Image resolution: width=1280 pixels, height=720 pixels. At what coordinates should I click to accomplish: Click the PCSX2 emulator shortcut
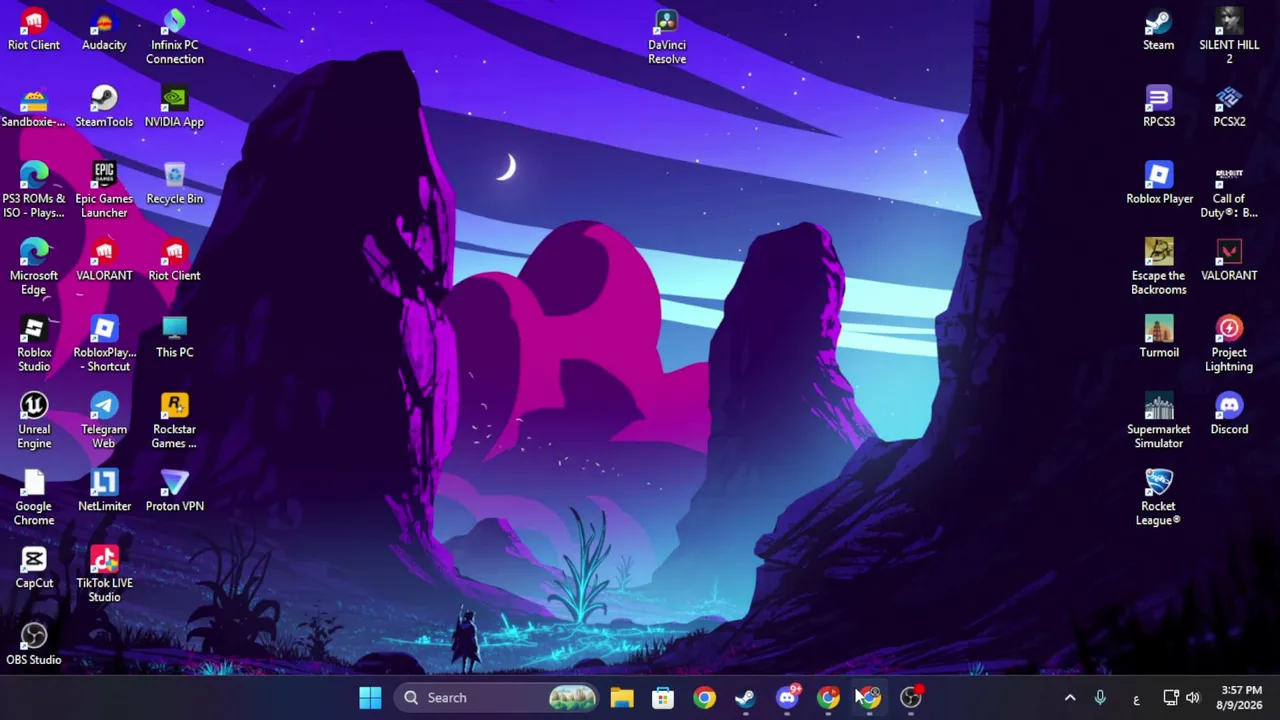point(1229,107)
